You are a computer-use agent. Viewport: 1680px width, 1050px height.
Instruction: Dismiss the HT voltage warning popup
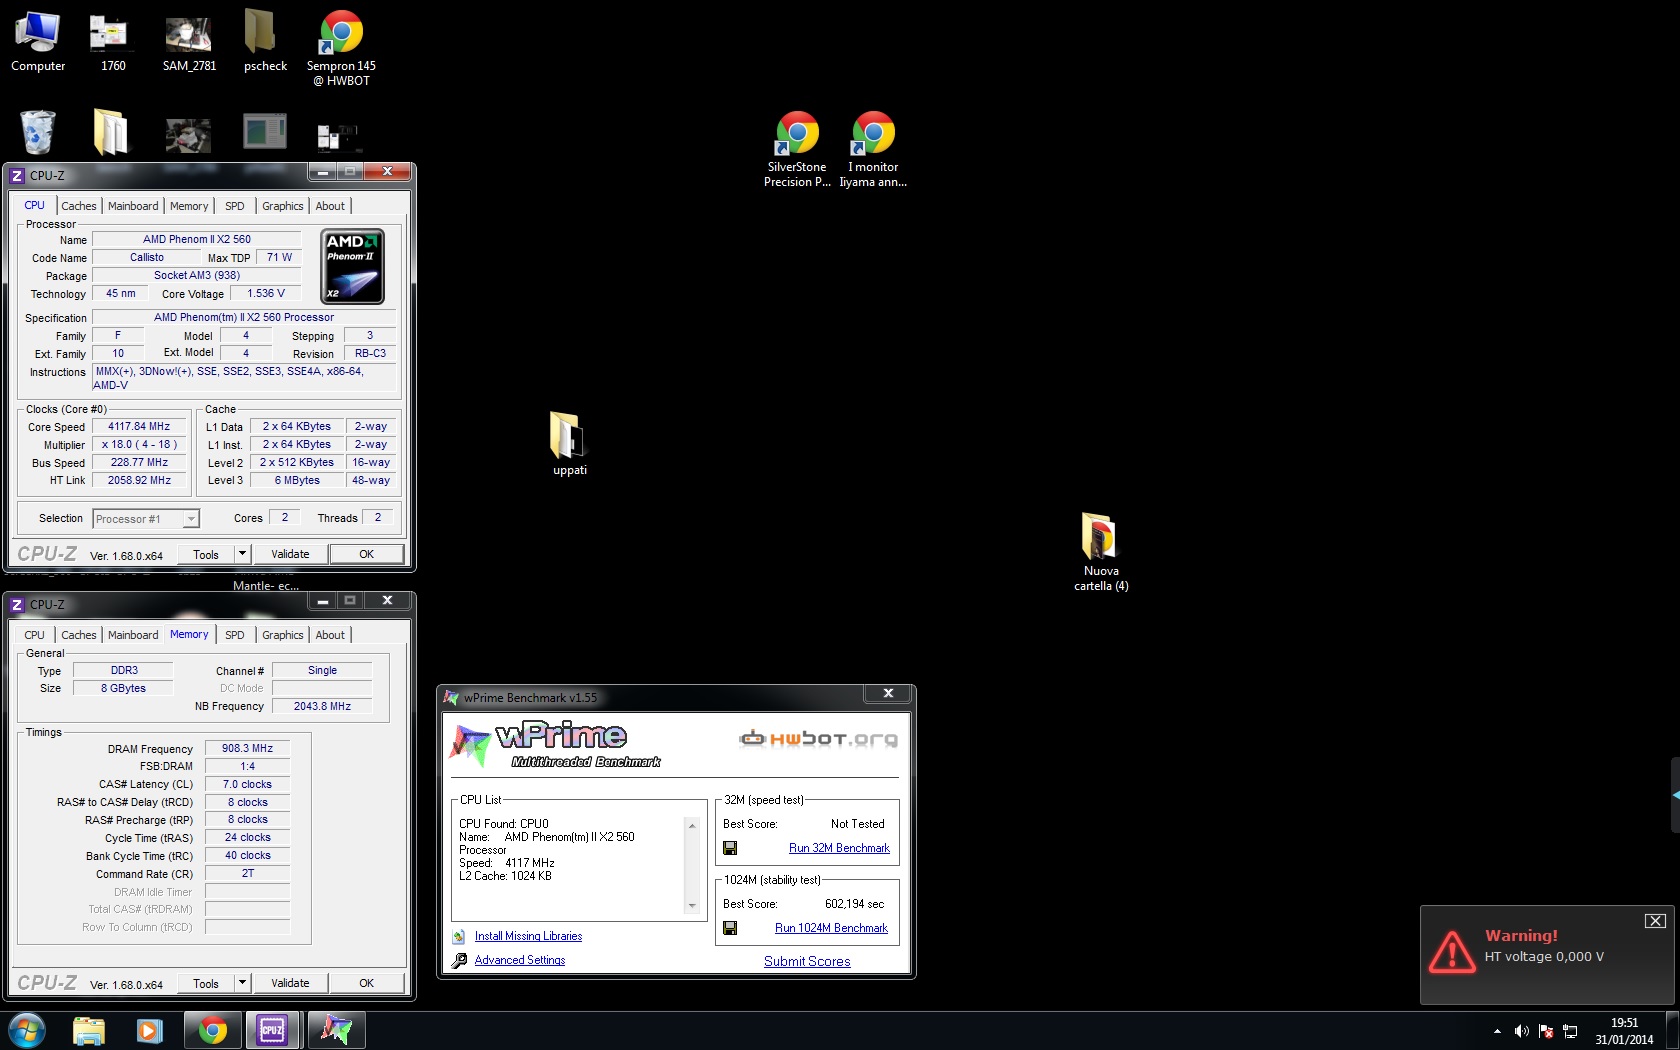tap(1655, 921)
